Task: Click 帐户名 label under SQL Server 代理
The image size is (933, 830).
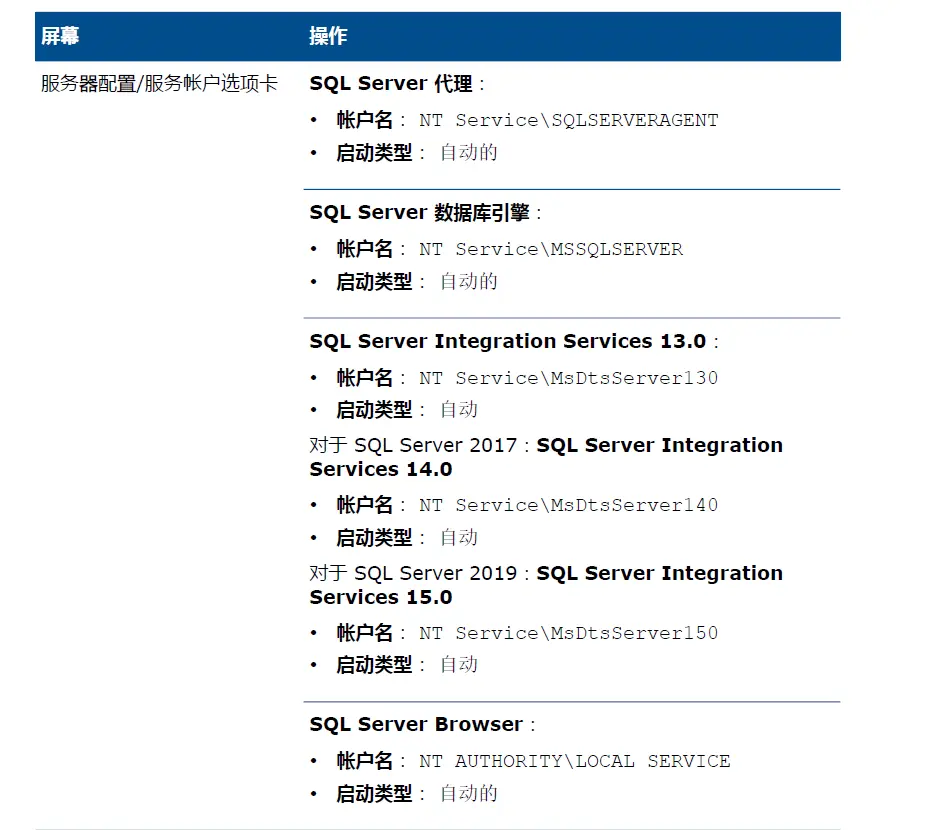Action: pos(365,120)
